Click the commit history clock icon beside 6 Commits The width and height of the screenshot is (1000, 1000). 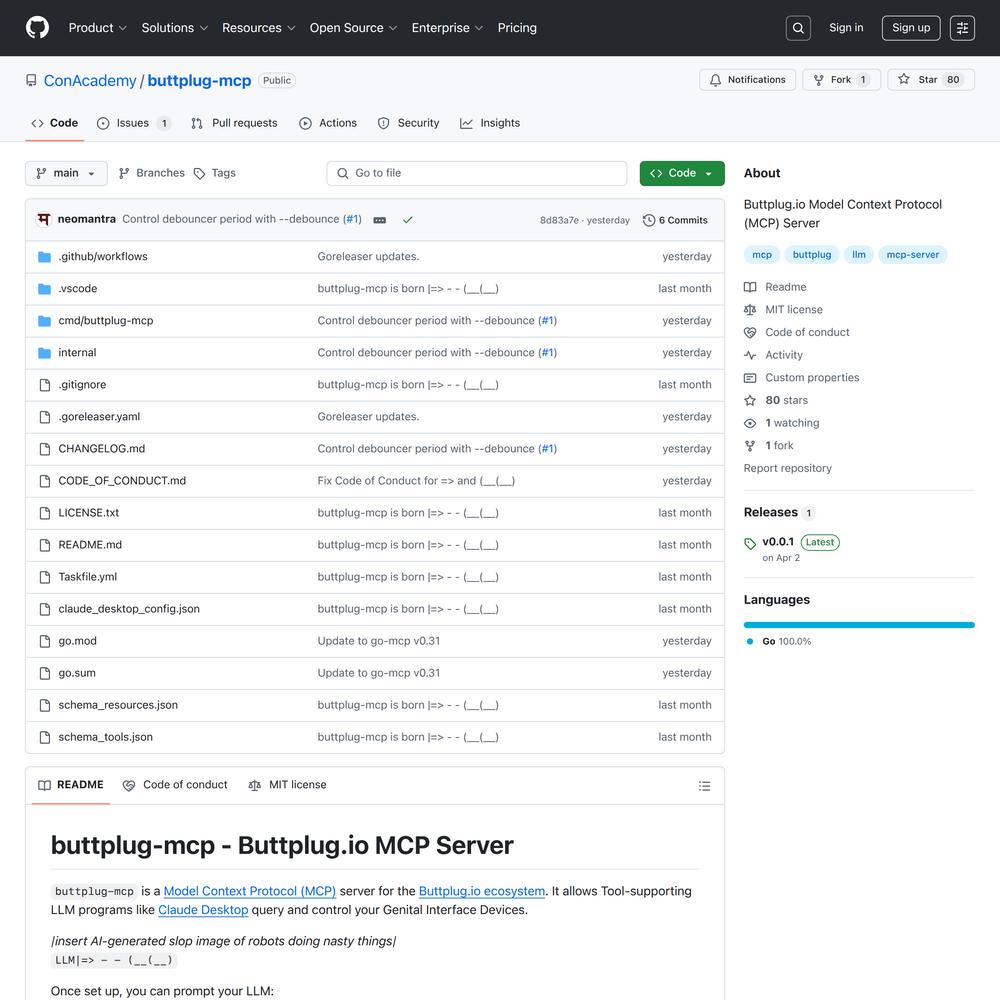649,220
